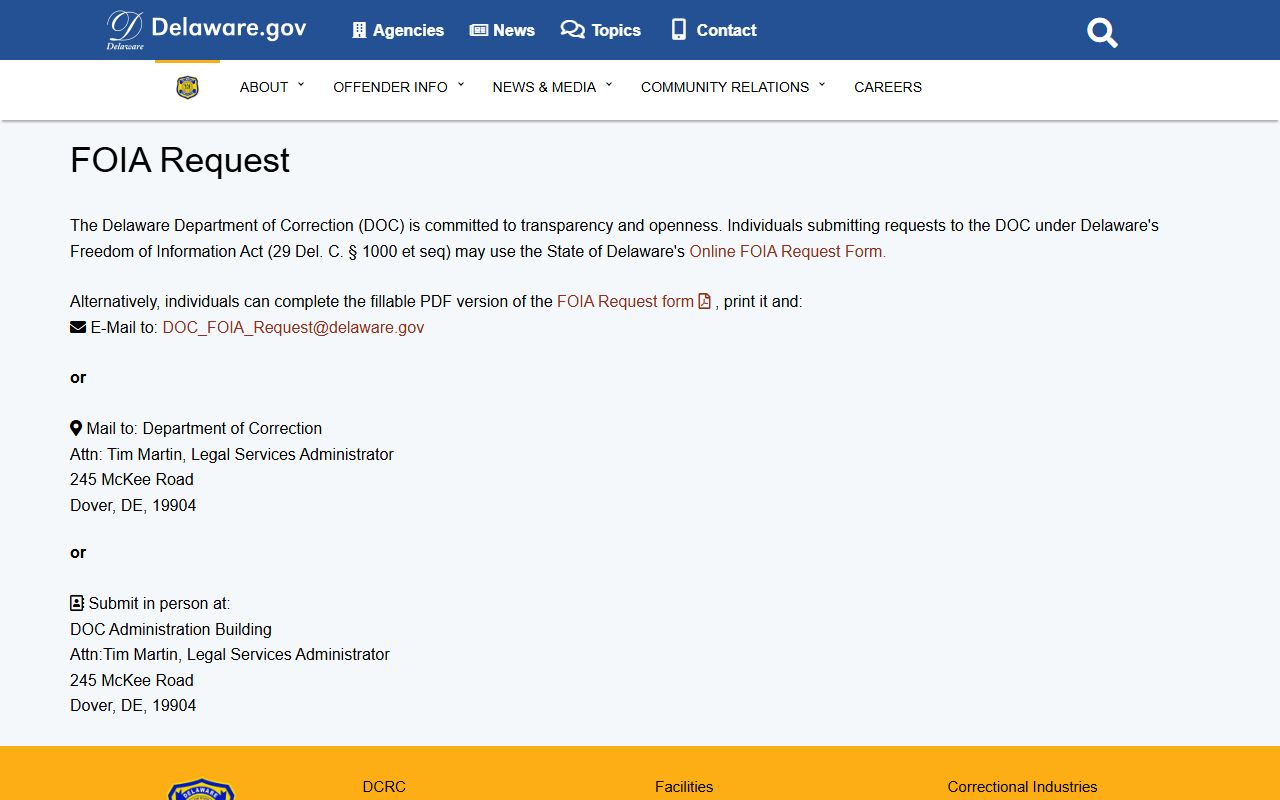The image size is (1280, 800).
Task: Expand the NEWS & MEDIA menu chevron
Action: click(609, 85)
